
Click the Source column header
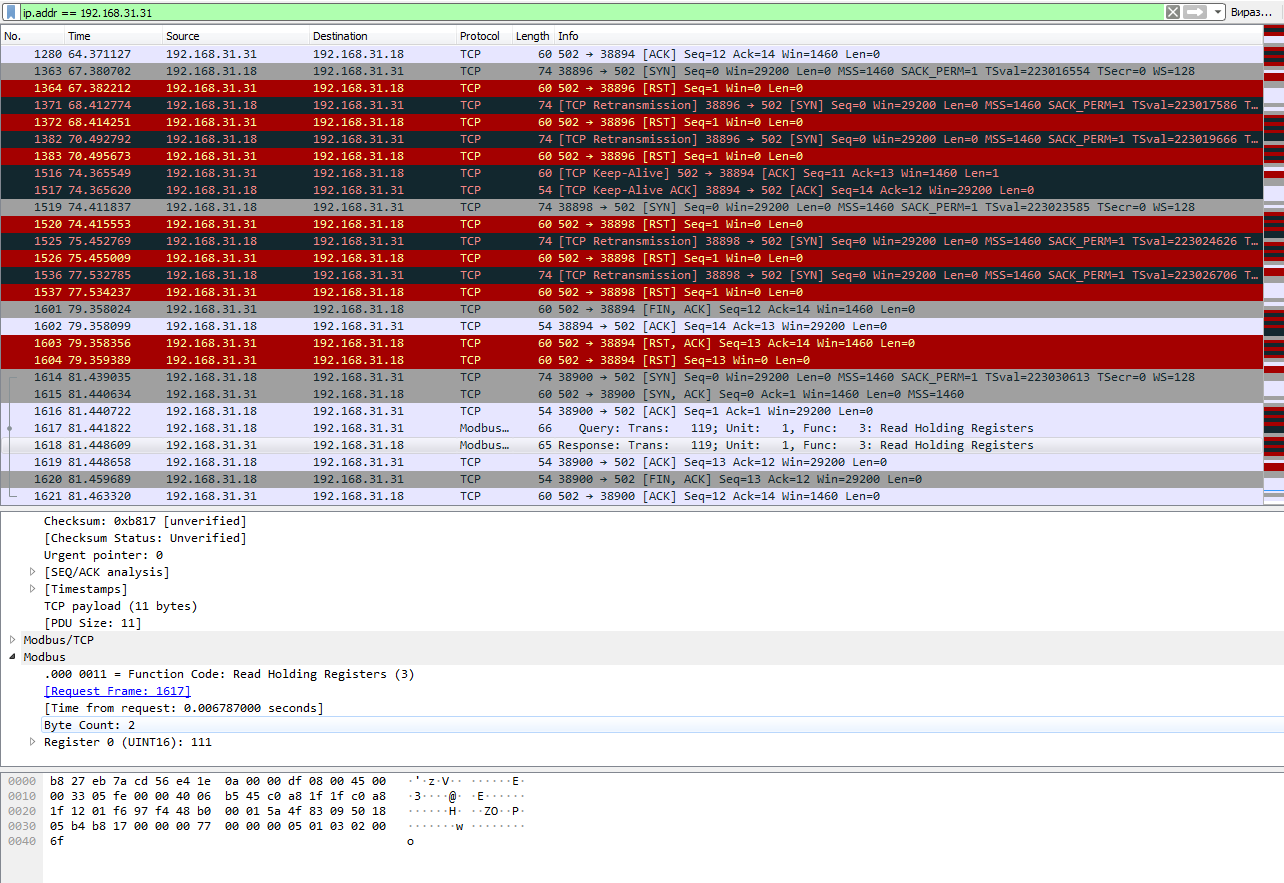pos(182,36)
